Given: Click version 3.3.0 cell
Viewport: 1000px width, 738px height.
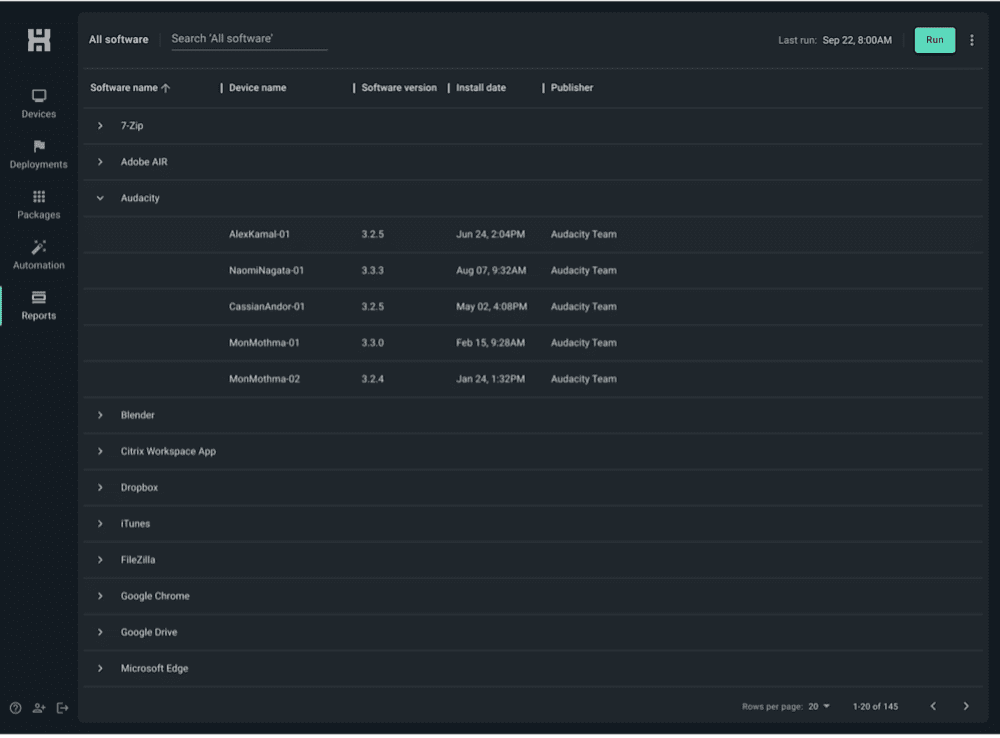Looking at the screenshot, I should coord(372,343).
